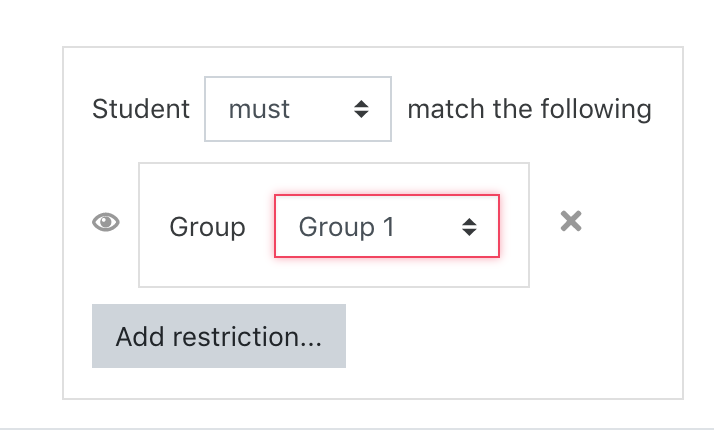Click the 'match the following' text
Viewport: 714px width, 440px height.
530,109
